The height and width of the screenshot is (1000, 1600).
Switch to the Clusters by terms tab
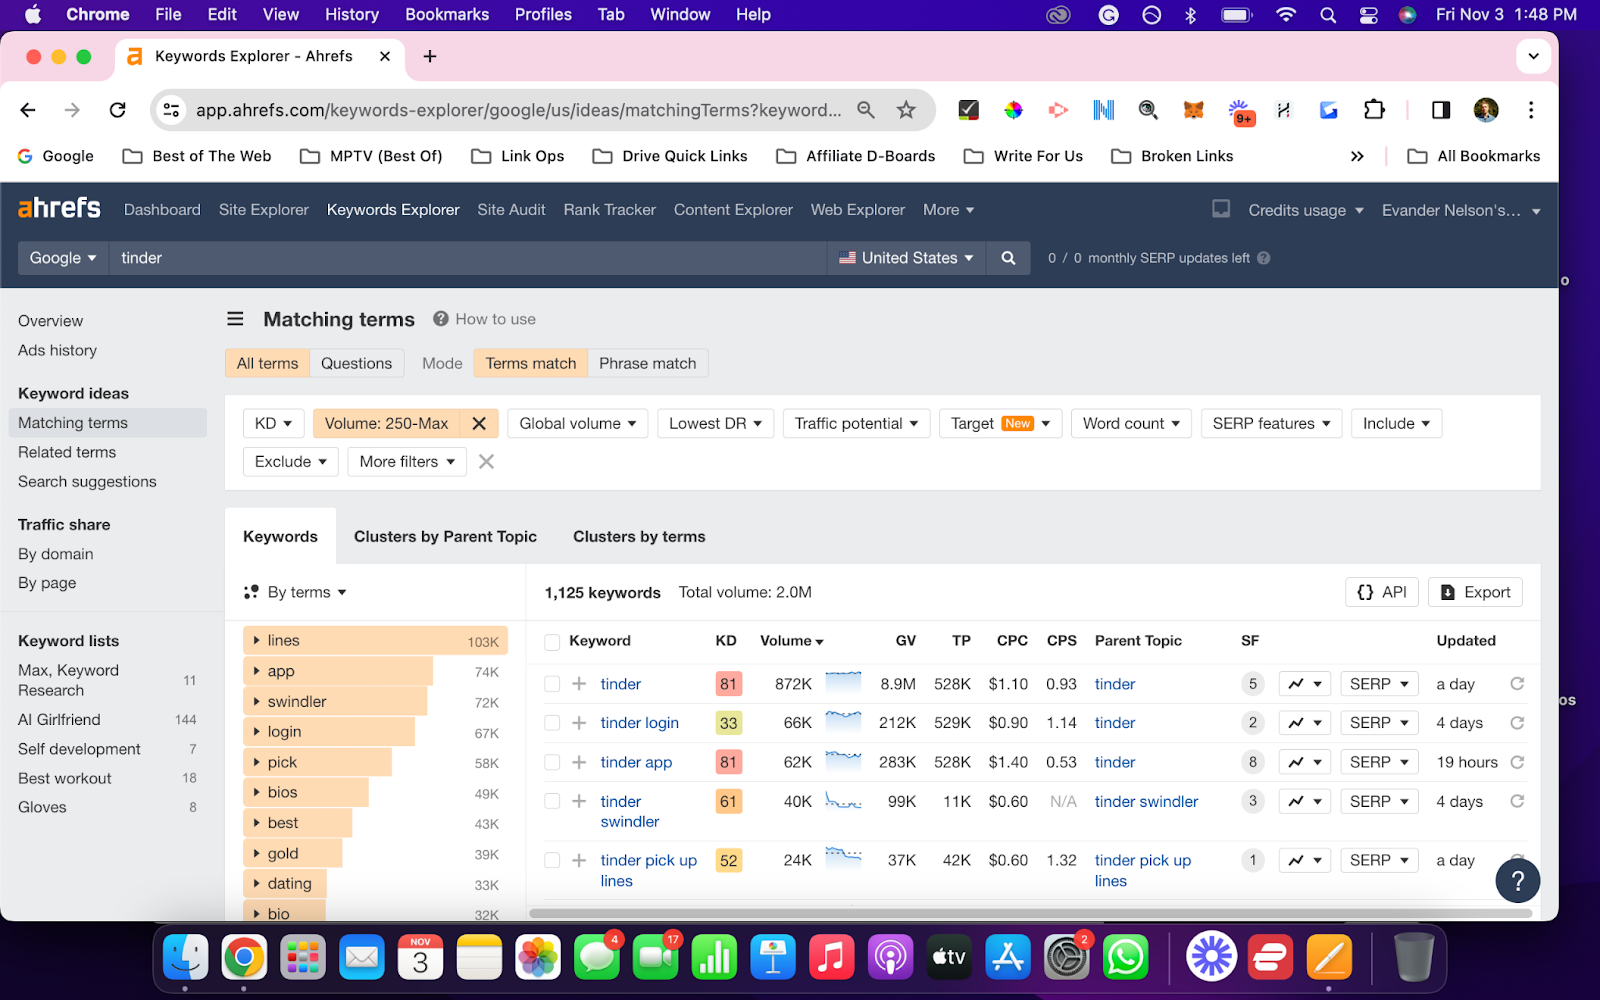[638, 536]
